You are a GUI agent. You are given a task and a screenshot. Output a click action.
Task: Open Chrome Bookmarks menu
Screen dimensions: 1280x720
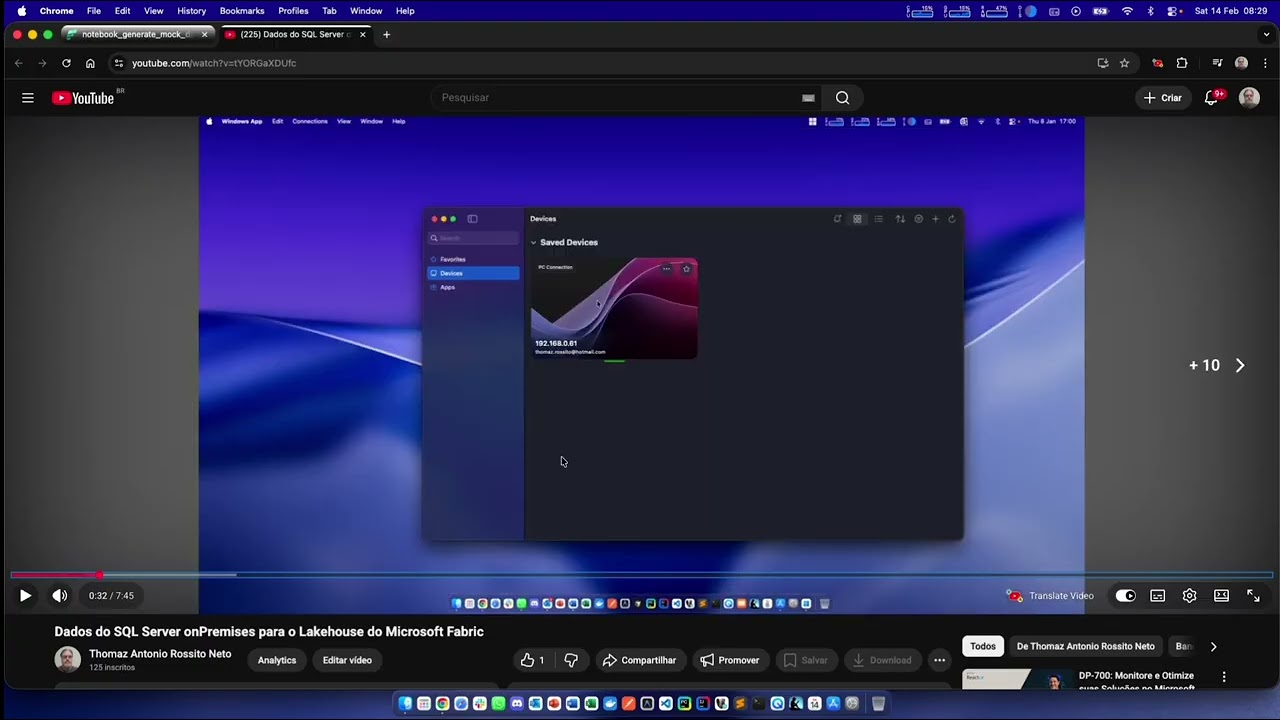[x=242, y=11]
